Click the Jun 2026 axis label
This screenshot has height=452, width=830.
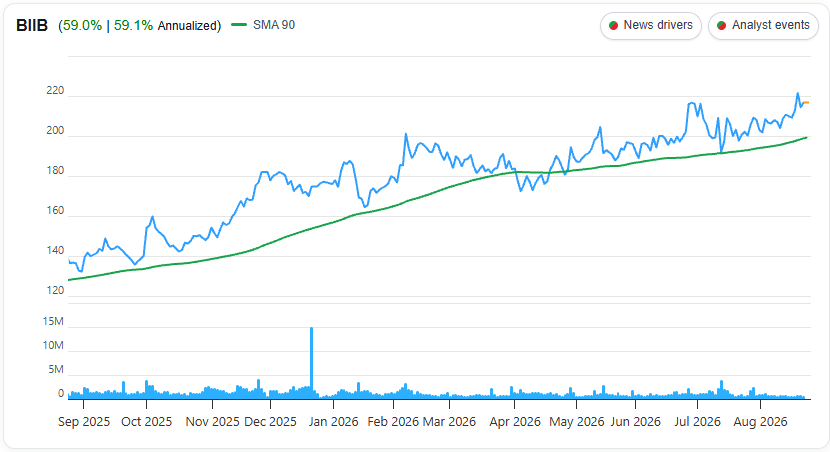click(x=635, y=422)
